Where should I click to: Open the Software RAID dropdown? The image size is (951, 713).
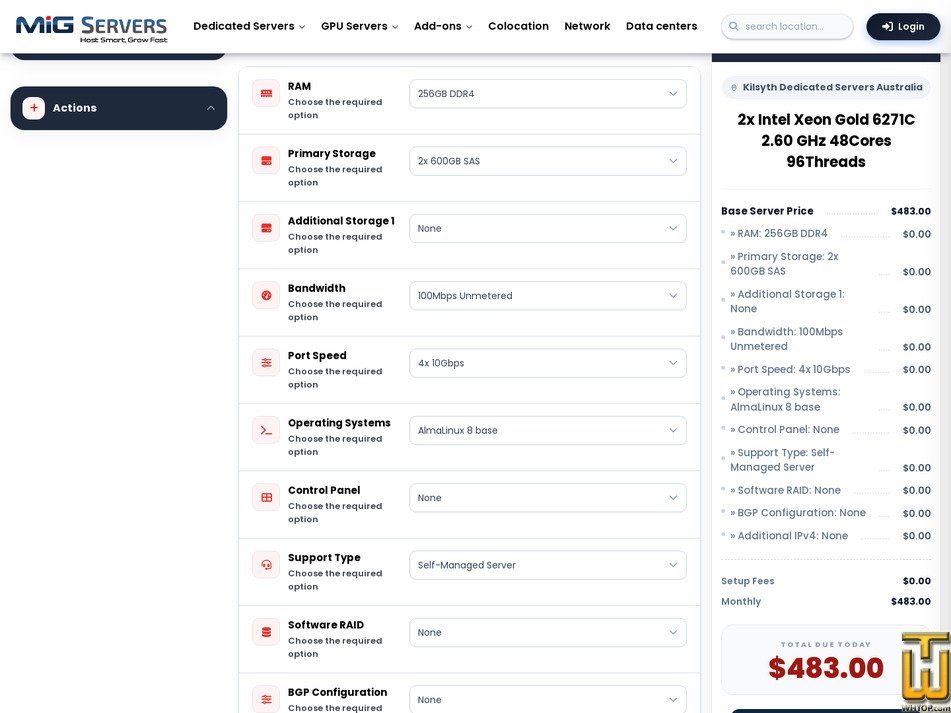coord(548,632)
